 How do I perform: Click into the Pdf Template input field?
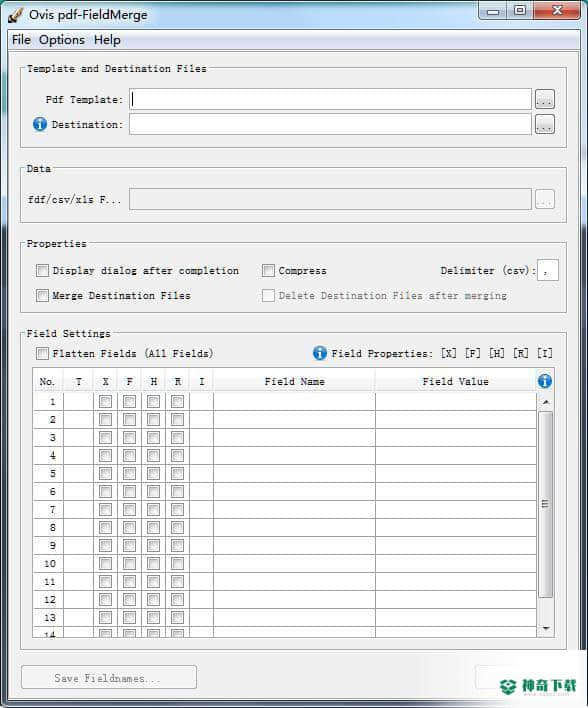tap(330, 99)
